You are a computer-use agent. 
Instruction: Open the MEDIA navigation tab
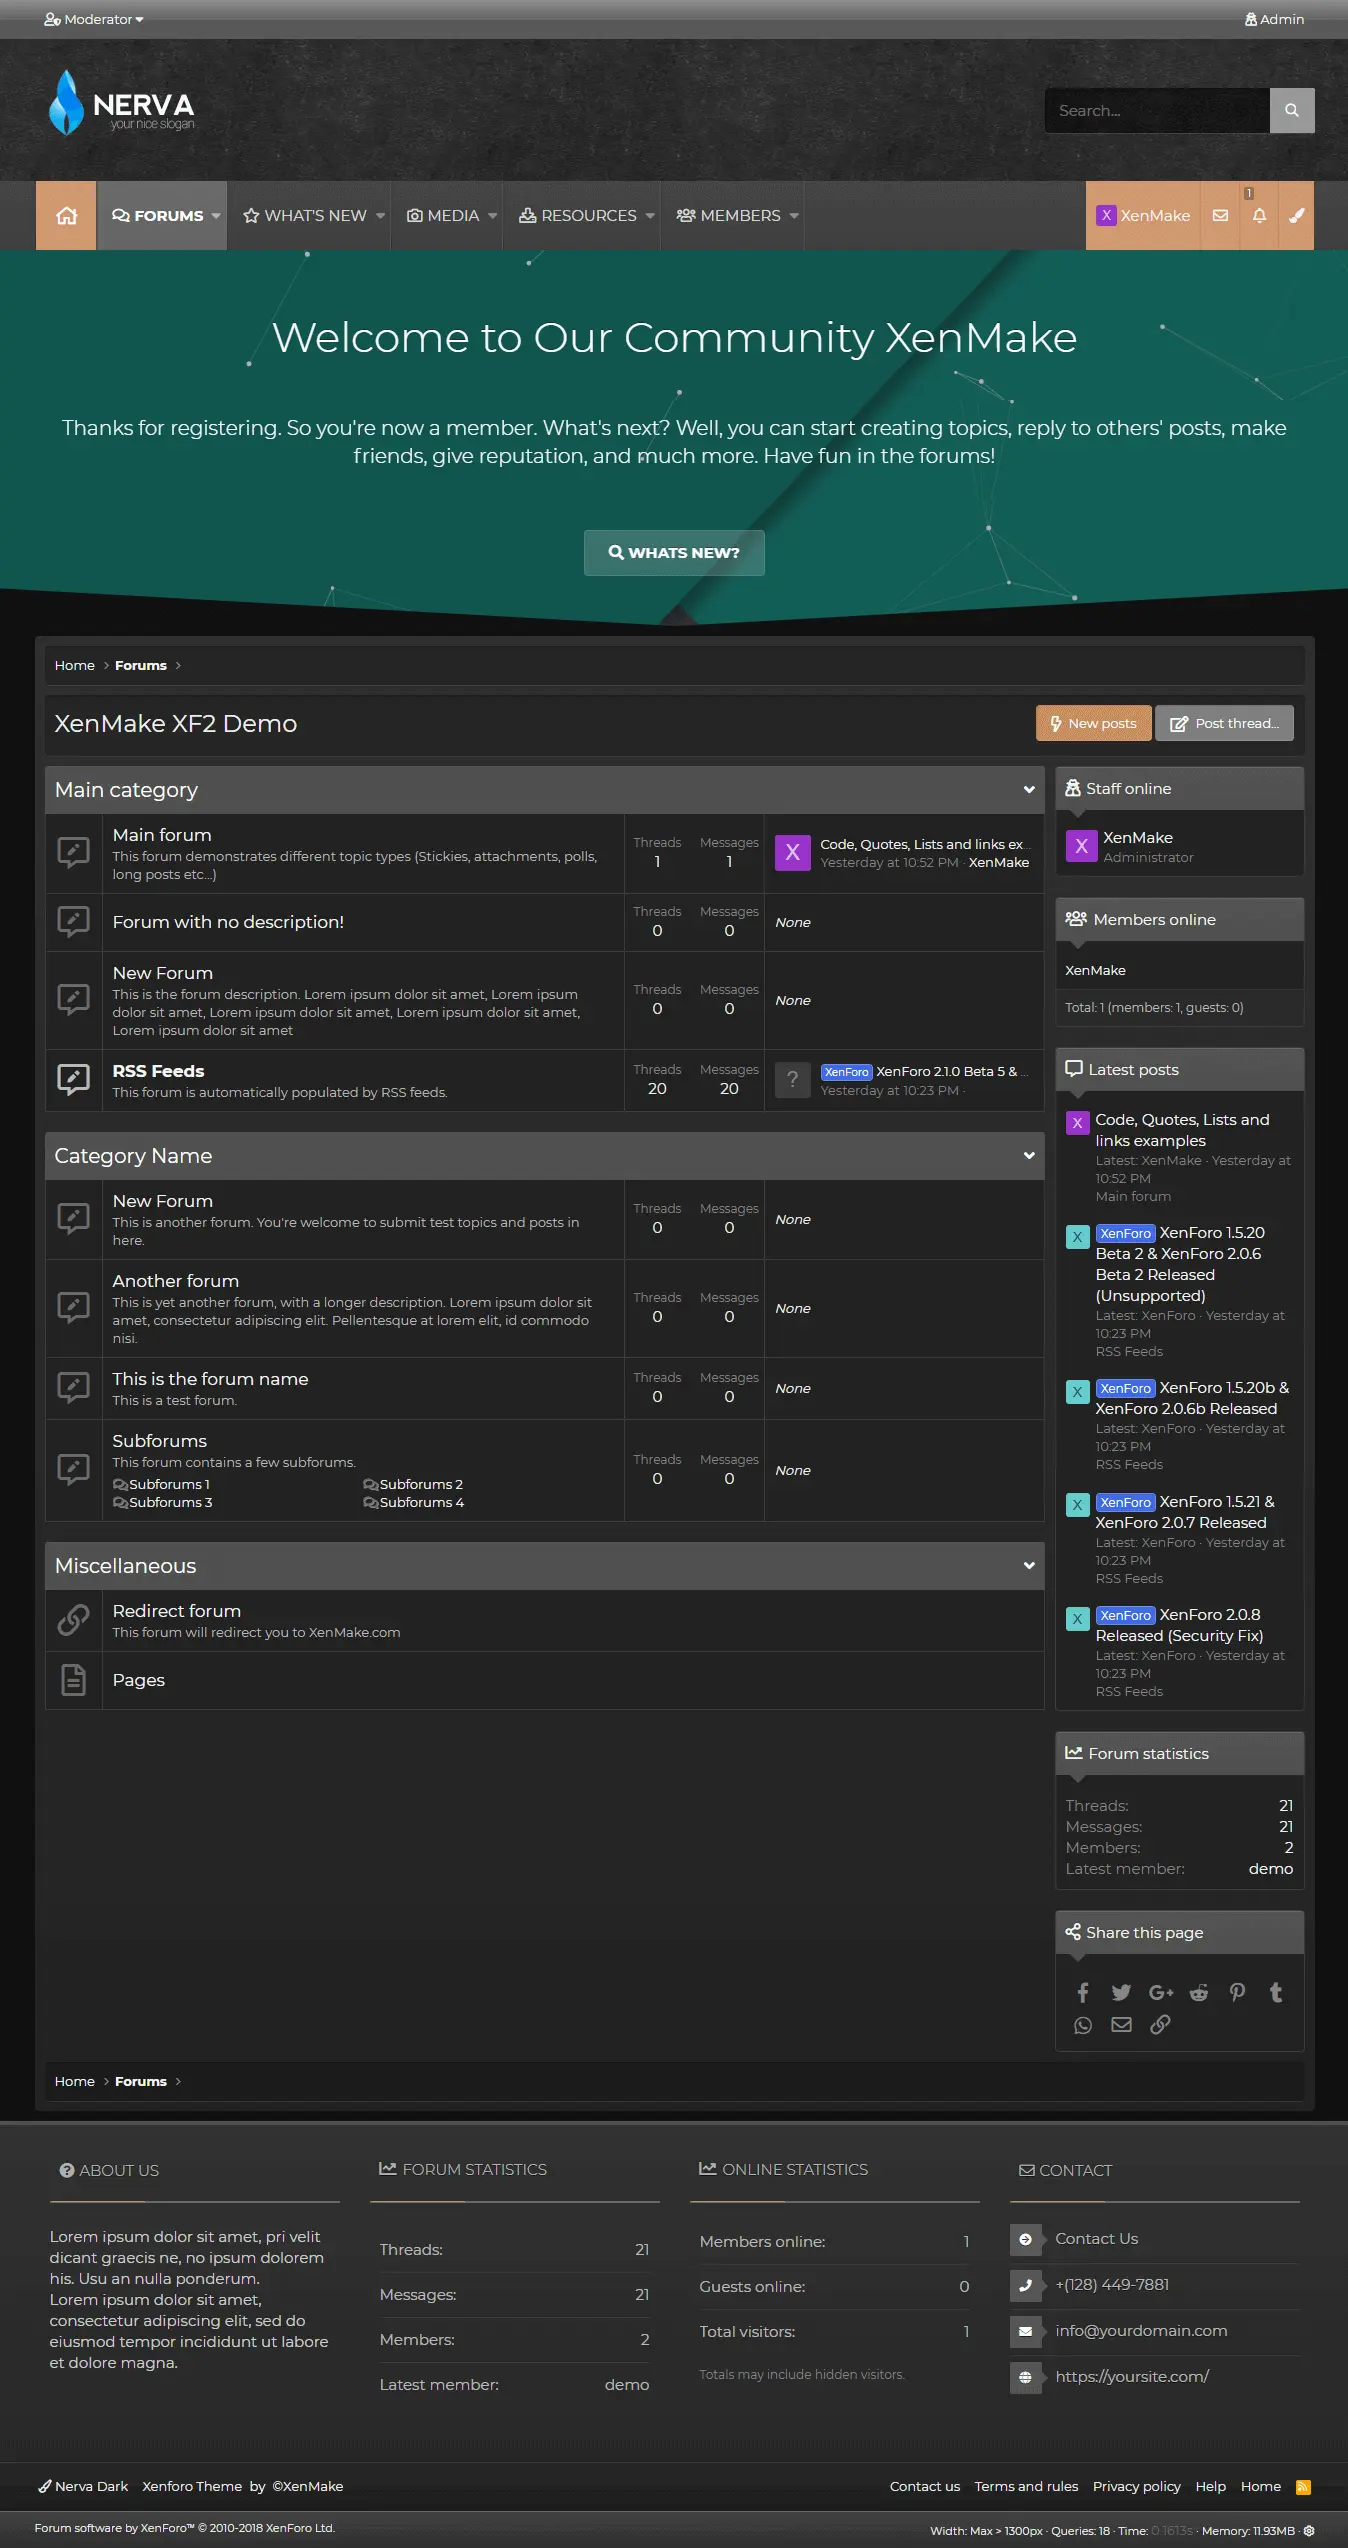[443, 215]
